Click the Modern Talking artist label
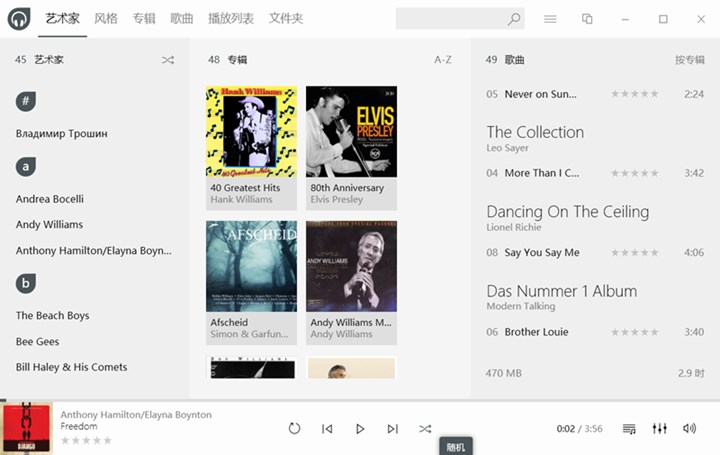Viewport: 720px width, 455px height. pyautogui.click(x=521, y=306)
